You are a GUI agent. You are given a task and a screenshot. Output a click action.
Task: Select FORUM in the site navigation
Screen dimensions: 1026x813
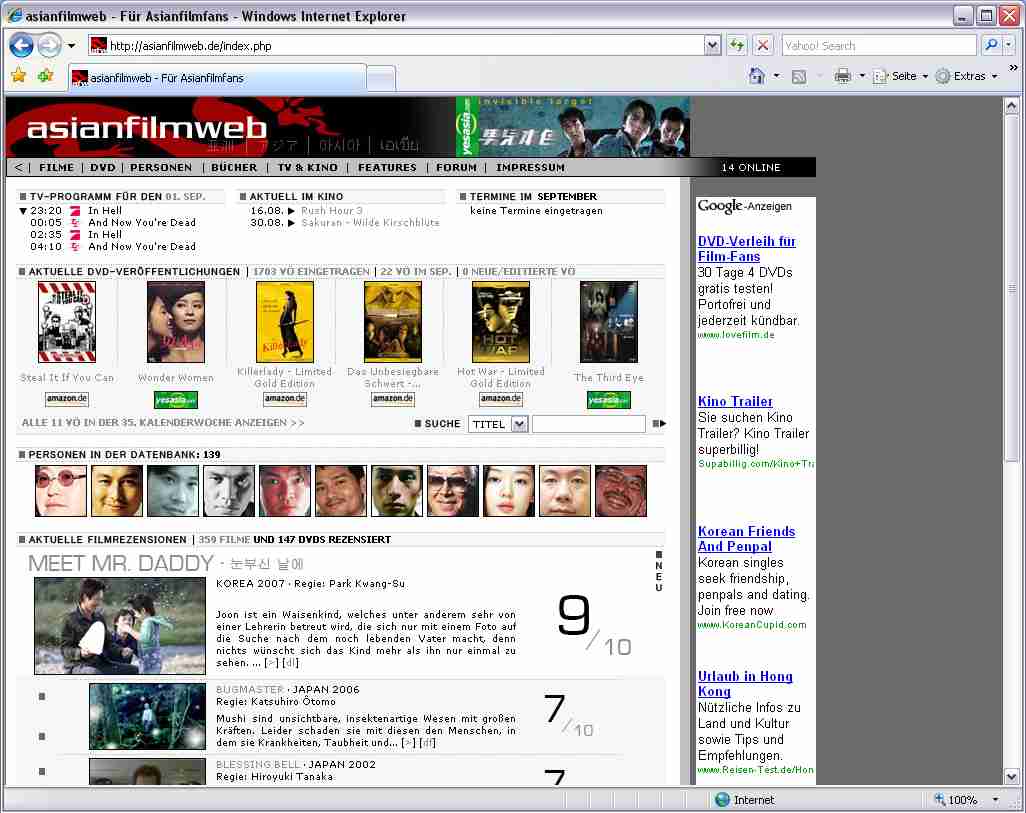click(x=456, y=168)
